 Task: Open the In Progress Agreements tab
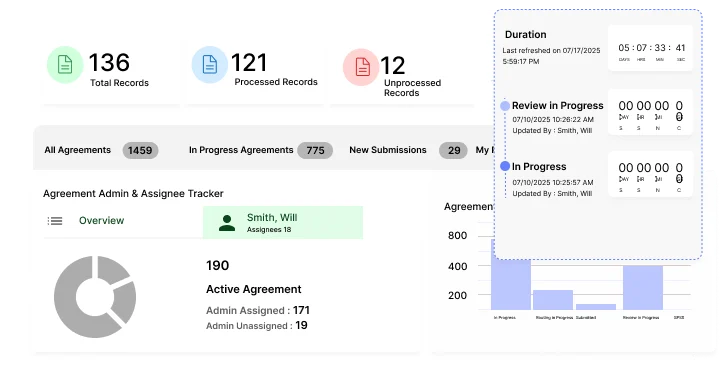(x=241, y=150)
